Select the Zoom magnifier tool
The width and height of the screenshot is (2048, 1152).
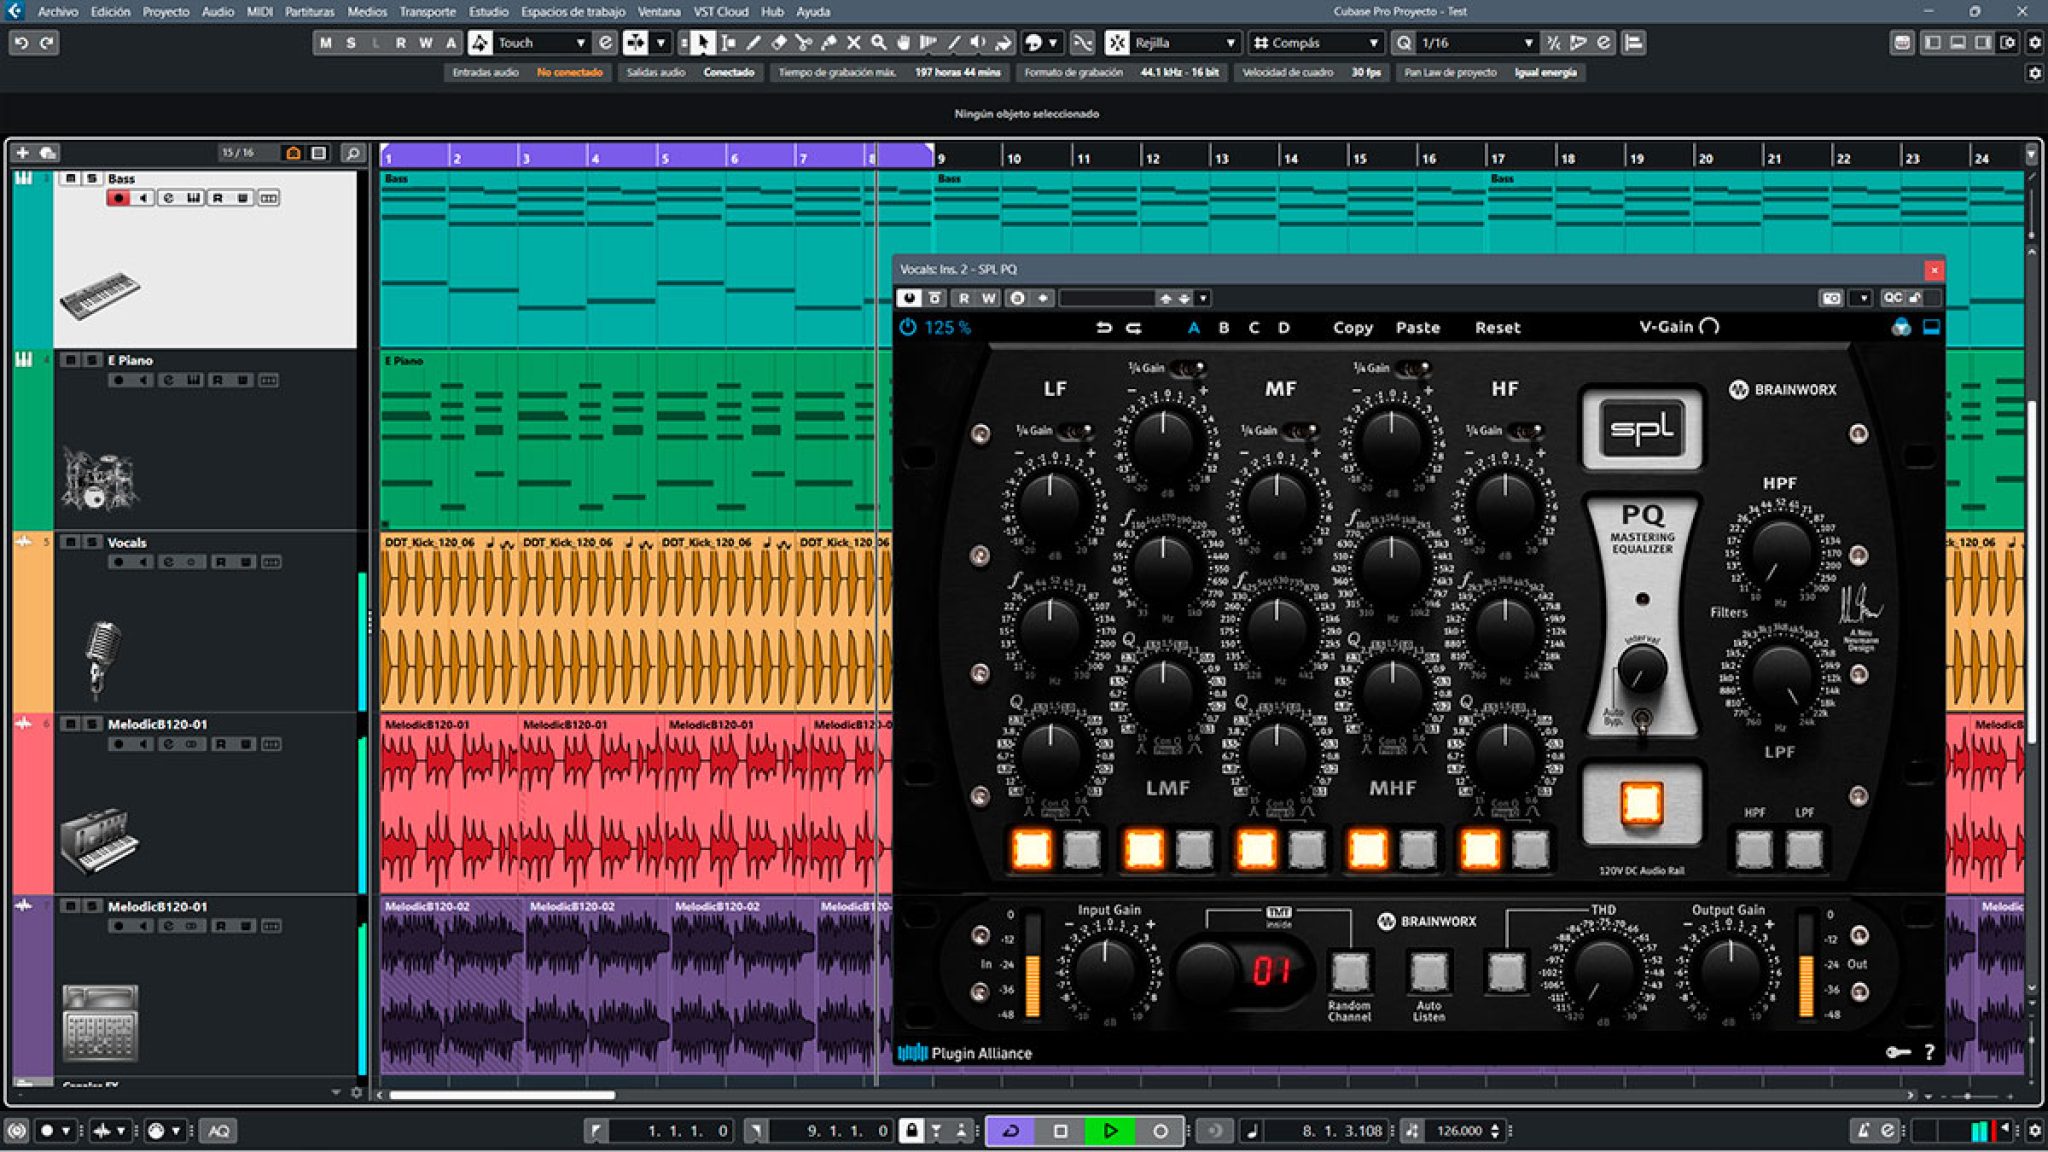click(x=878, y=42)
